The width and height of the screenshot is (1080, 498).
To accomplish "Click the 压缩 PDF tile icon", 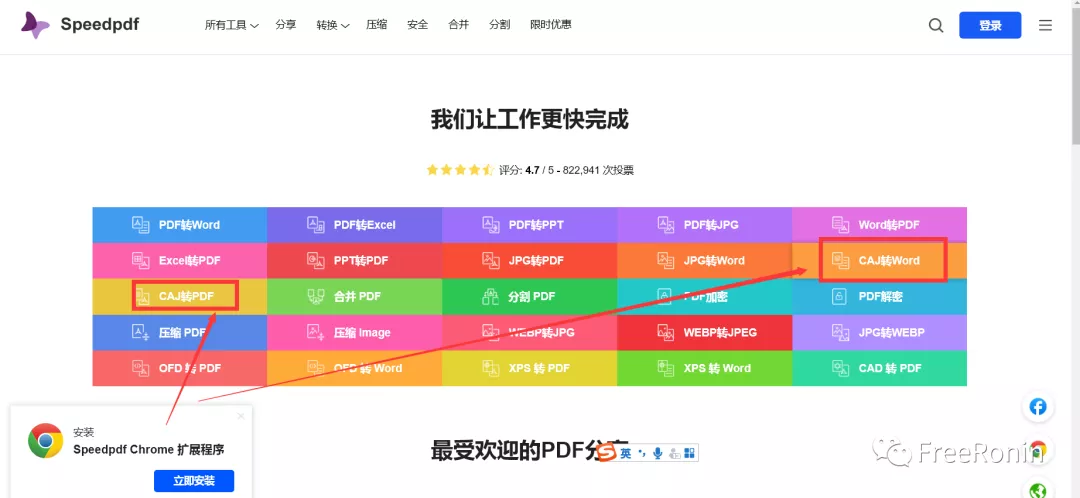I will coord(141,332).
